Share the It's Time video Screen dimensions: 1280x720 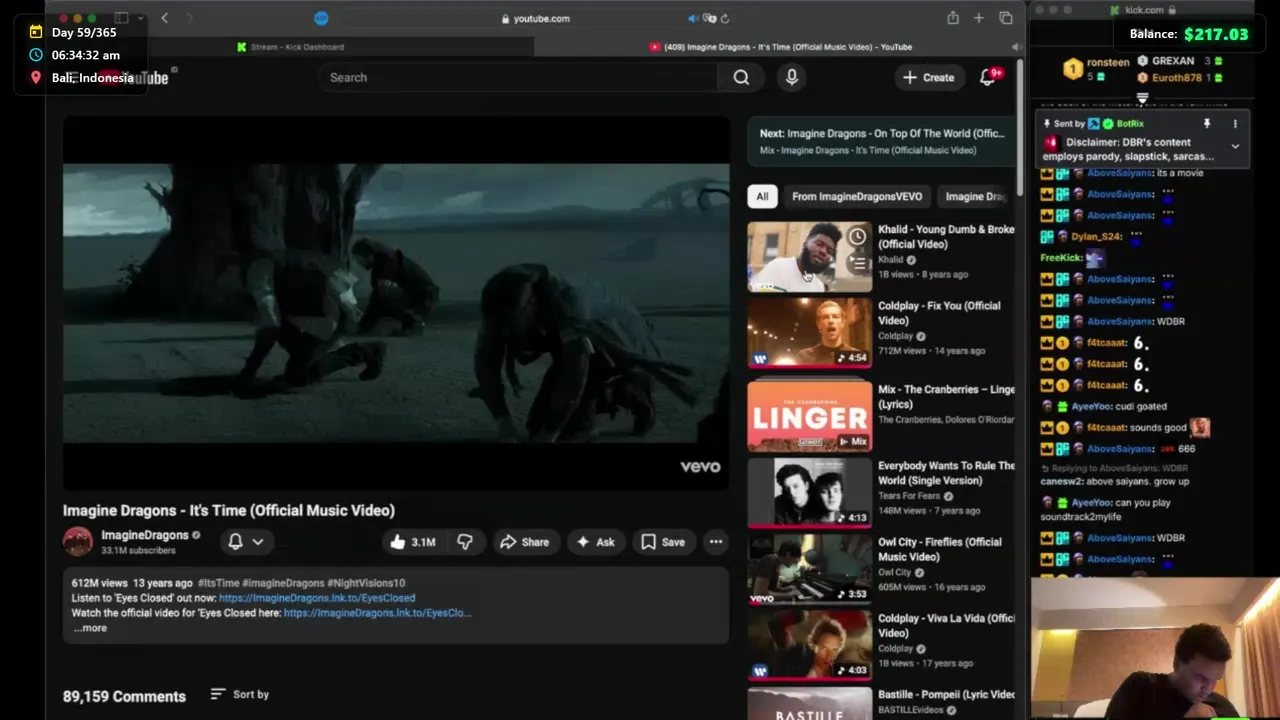coord(525,542)
